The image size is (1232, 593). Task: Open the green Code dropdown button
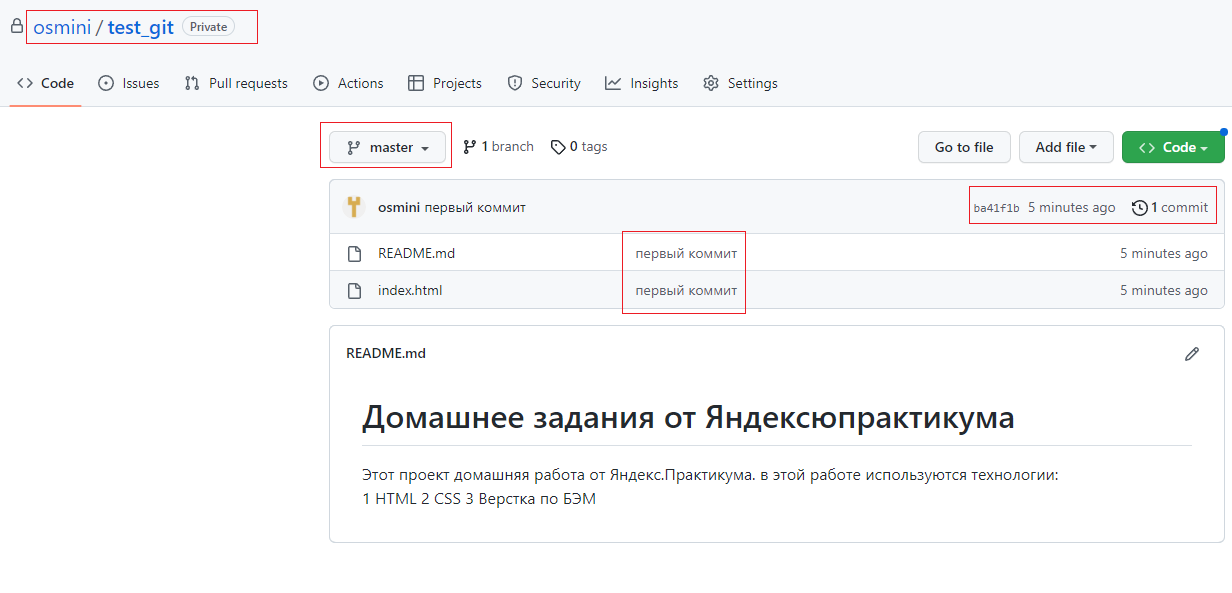click(1173, 147)
